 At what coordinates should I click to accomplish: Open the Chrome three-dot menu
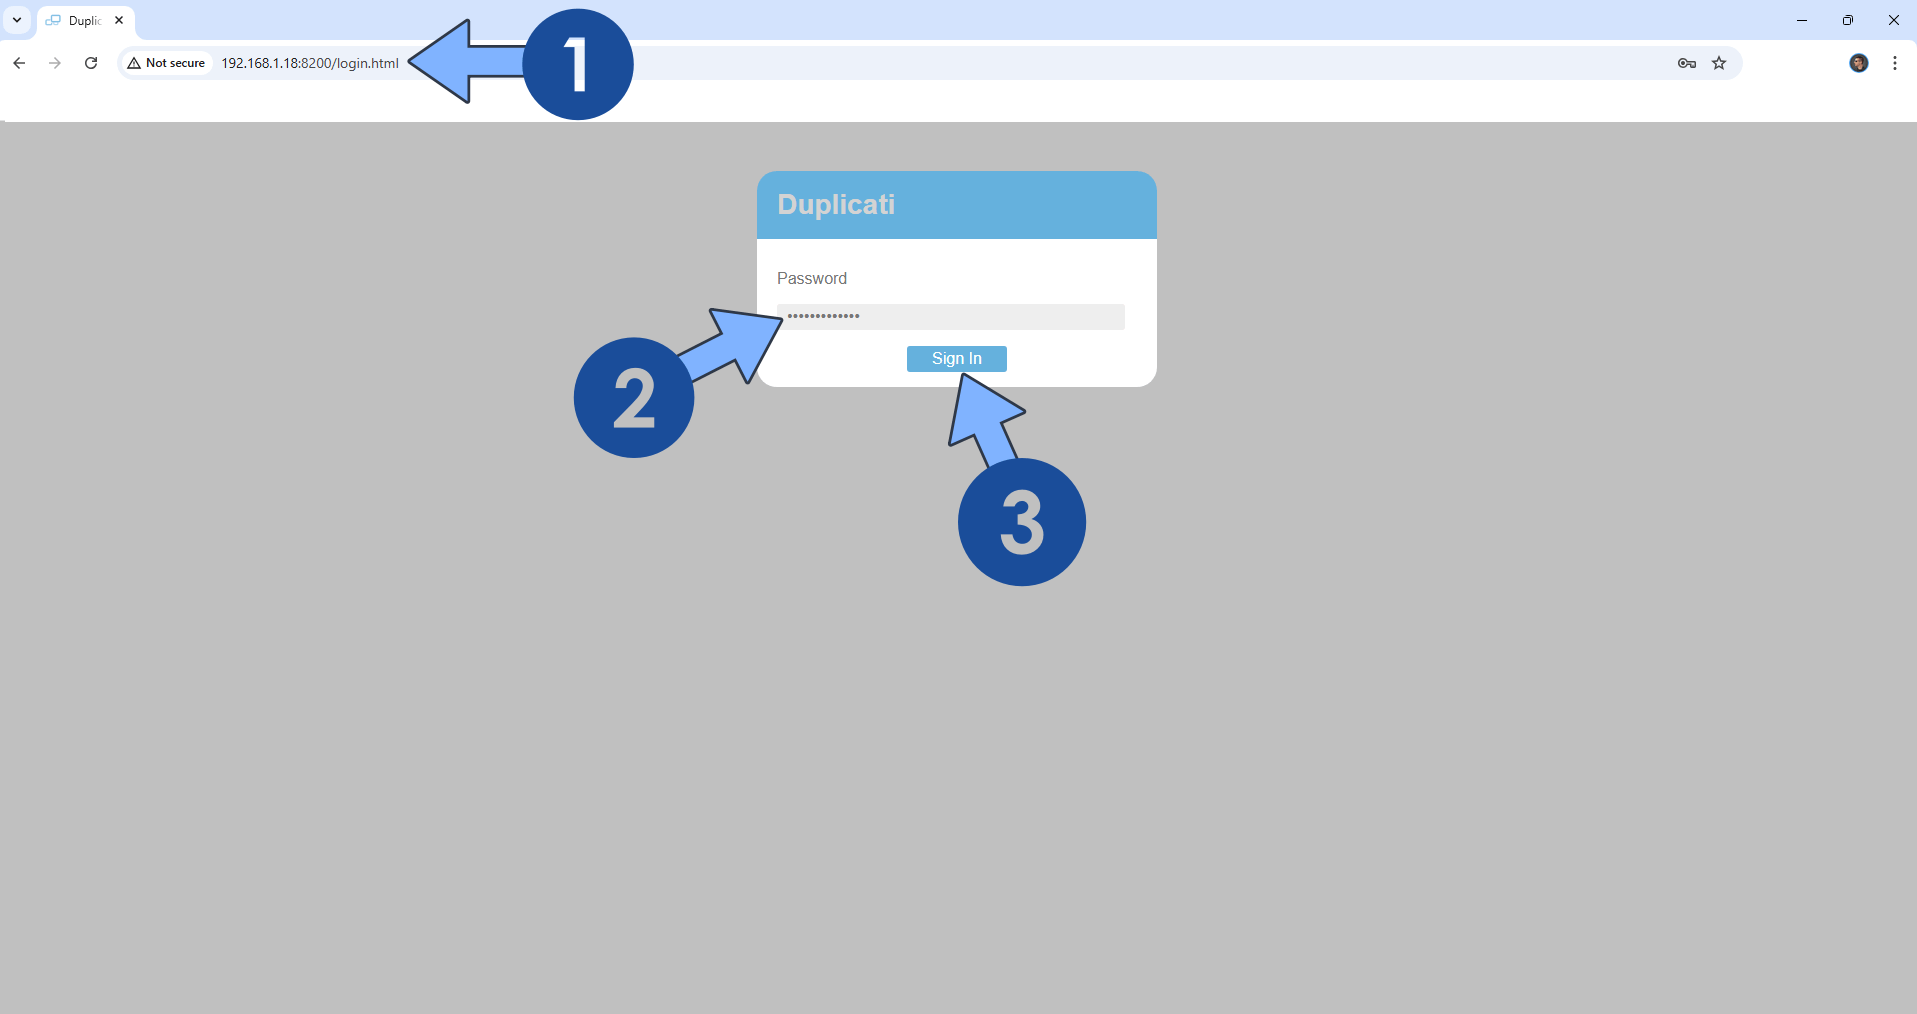tap(1895, 63)
